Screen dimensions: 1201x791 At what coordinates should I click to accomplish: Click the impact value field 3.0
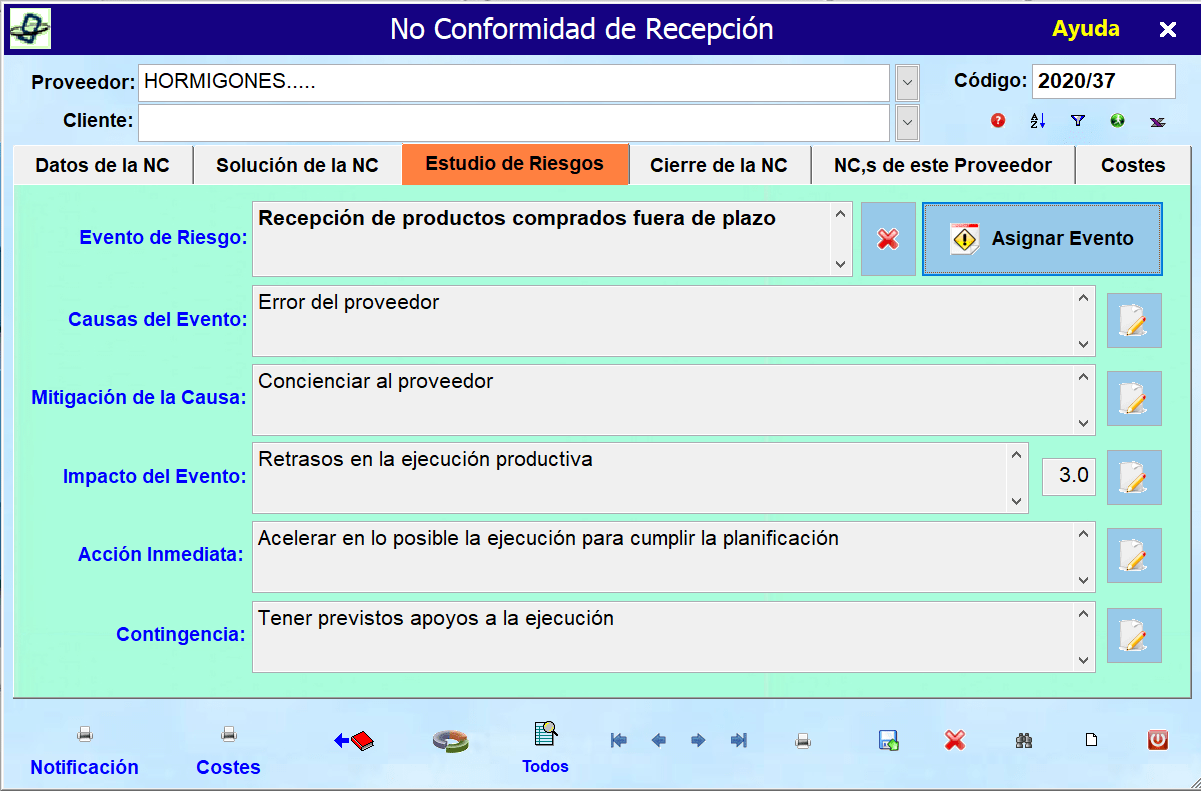[1069, 476]
